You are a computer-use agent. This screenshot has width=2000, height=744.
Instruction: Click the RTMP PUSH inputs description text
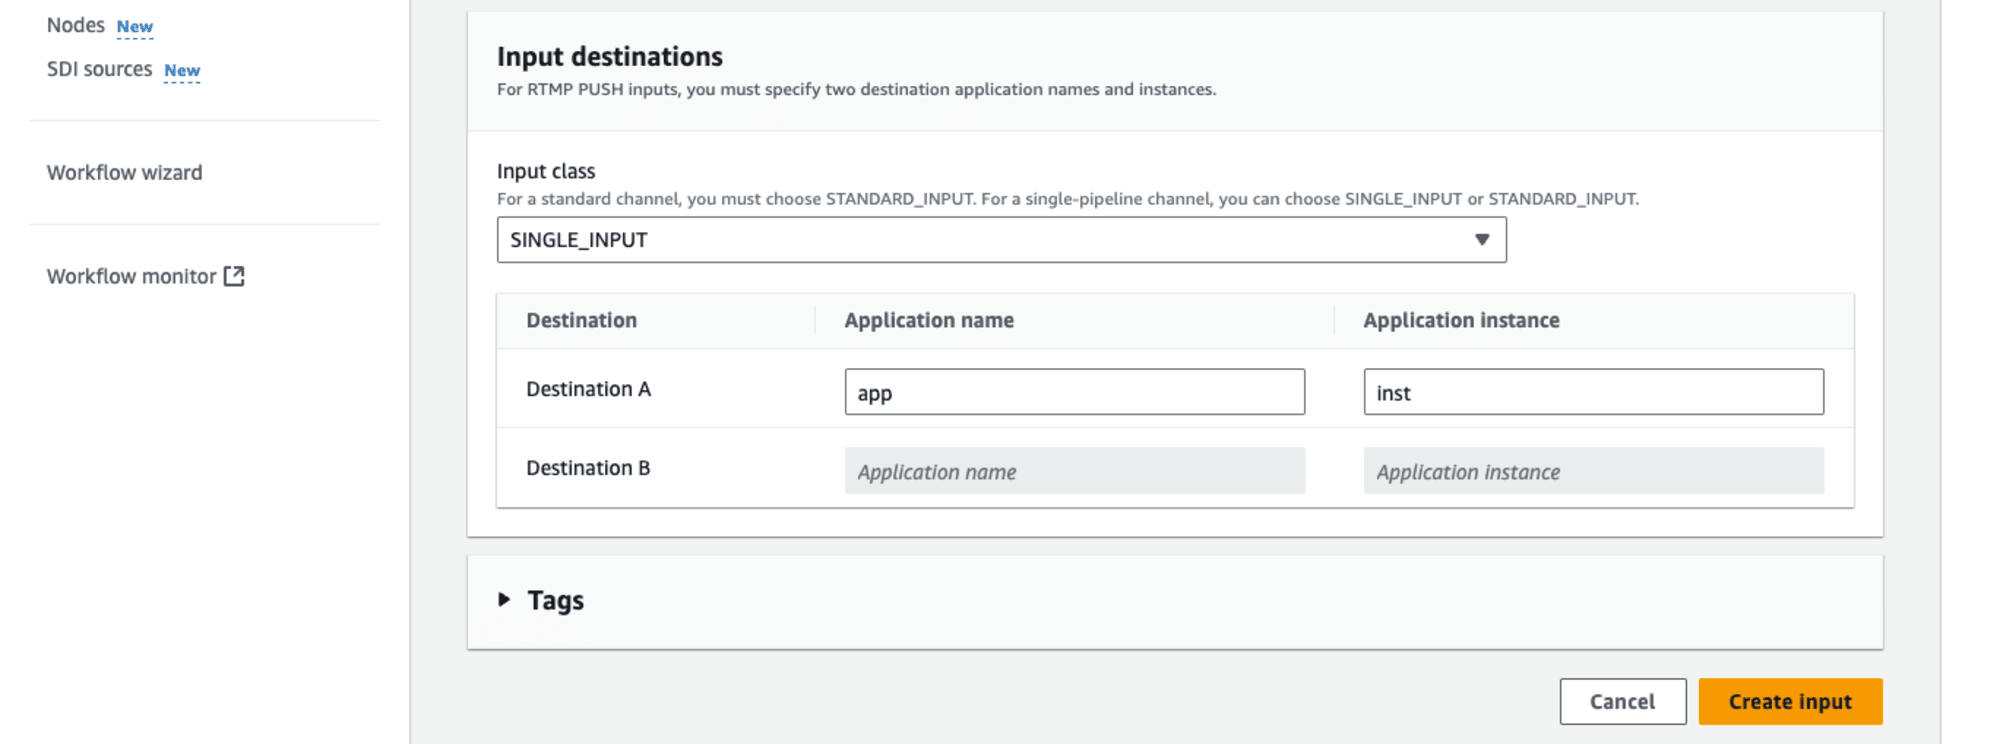pyautogui.click(x=856, y=89)
